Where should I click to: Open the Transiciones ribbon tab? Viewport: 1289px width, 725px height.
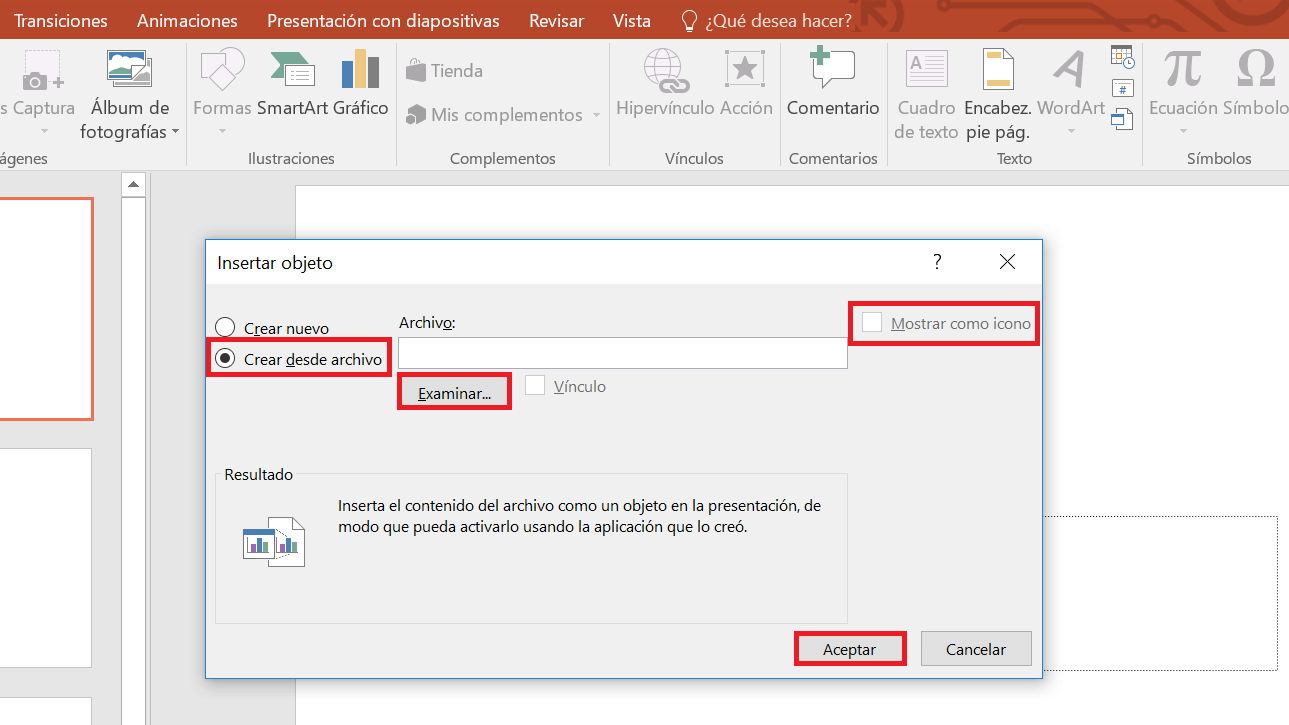[x=60, y=20]
